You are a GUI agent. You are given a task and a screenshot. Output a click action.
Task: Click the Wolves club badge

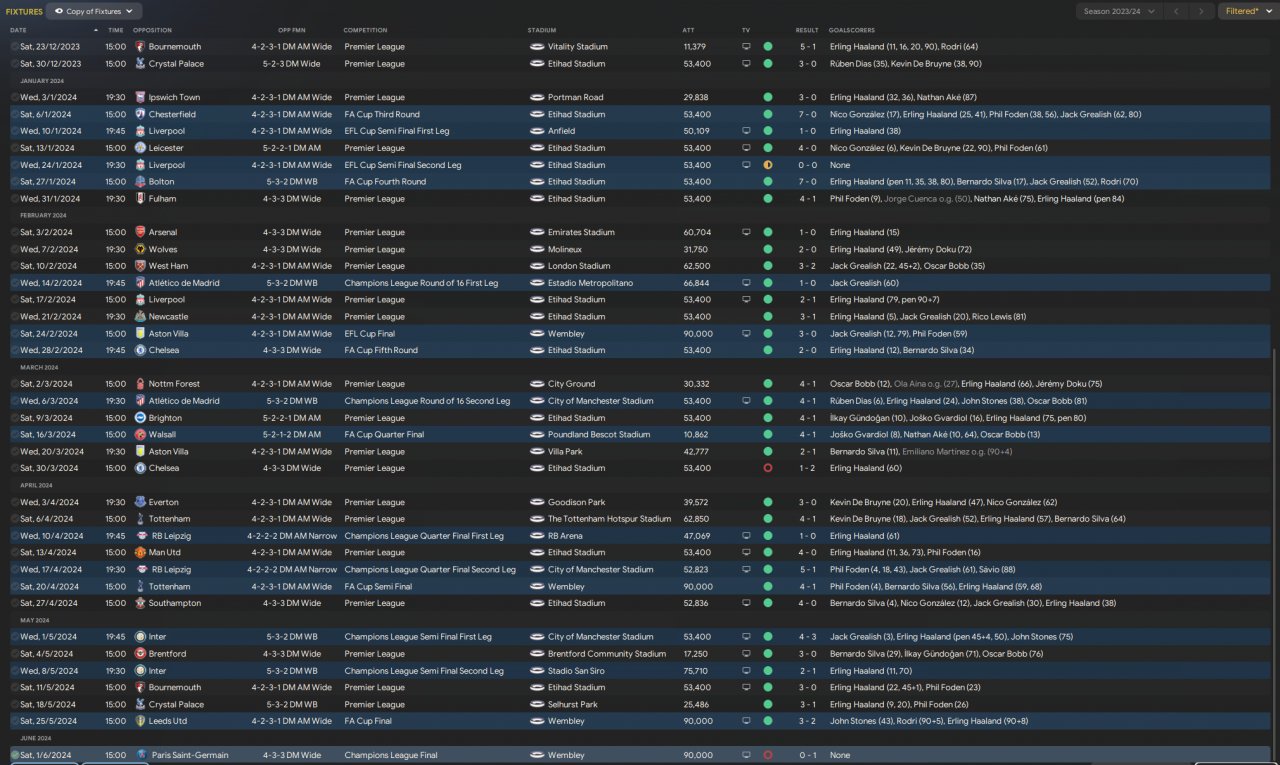point(140,250)
